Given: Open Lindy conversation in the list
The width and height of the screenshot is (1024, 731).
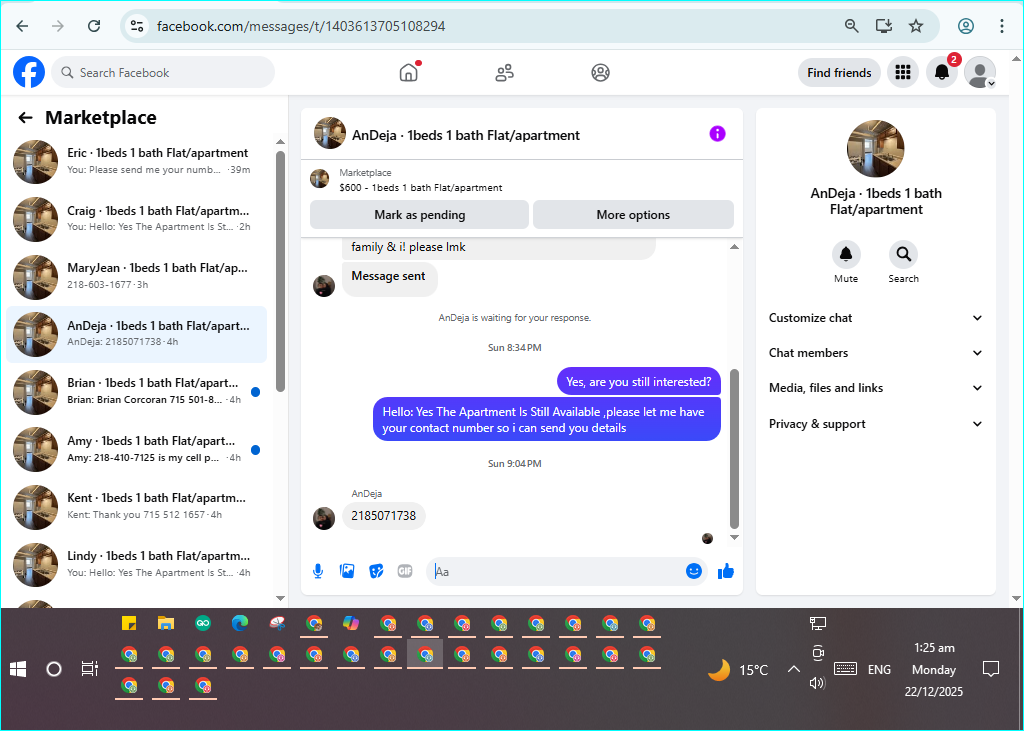Looking at the screenshot, I should click(x=136, y=564).
